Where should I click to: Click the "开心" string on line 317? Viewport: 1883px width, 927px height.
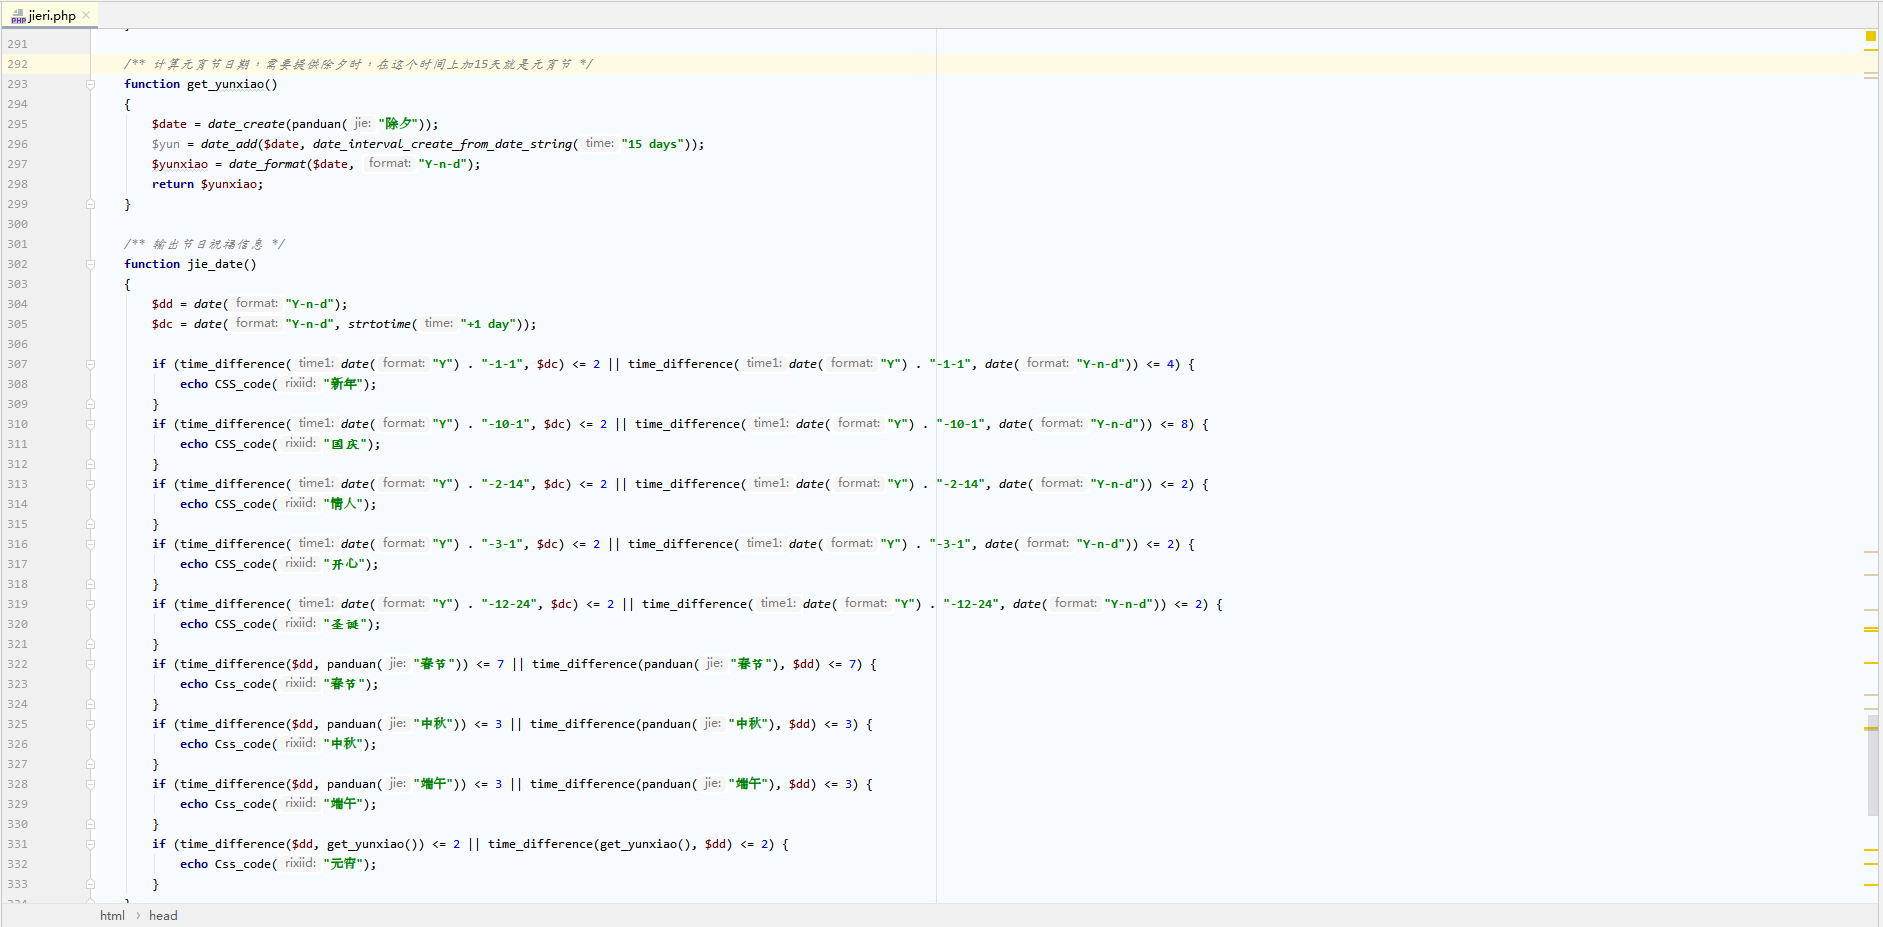pyautogui.click(x=345, y=564)
